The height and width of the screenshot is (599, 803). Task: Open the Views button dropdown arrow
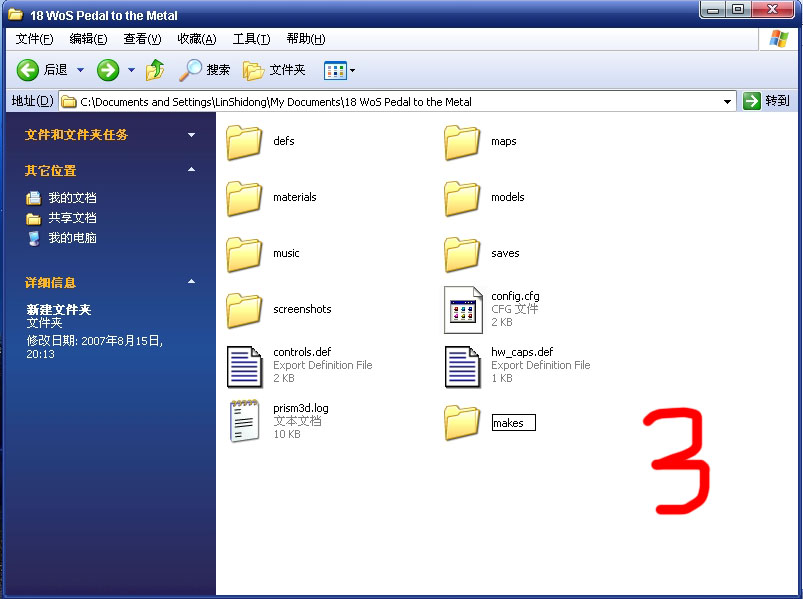pos(352,71)
